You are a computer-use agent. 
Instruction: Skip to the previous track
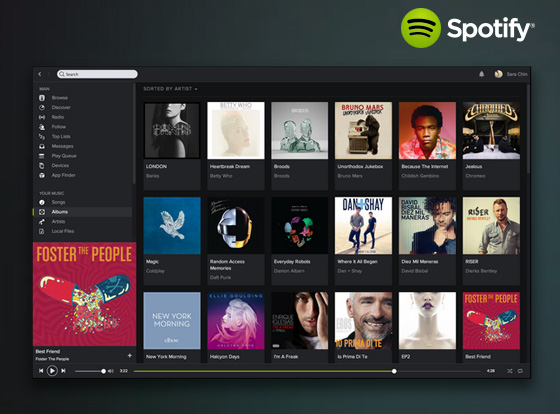point(41,371)
